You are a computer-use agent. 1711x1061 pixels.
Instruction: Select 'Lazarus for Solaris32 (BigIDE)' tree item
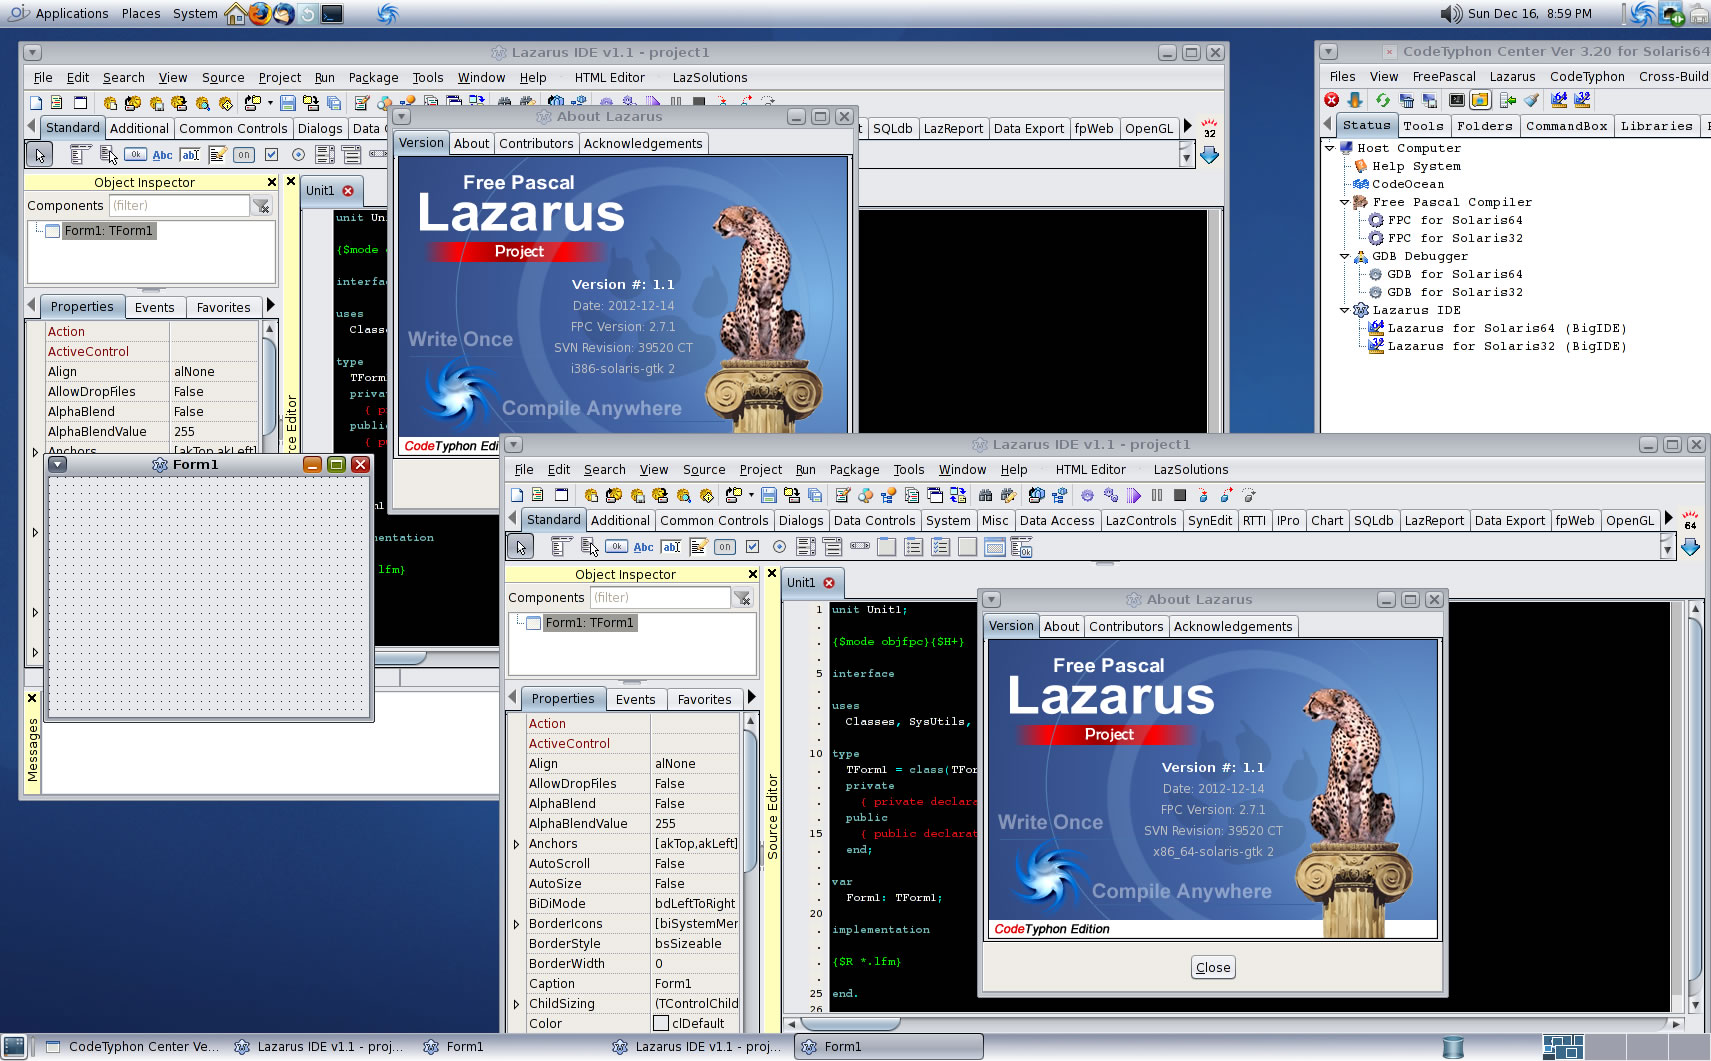pyautogui.click(x=1507, y=346)
